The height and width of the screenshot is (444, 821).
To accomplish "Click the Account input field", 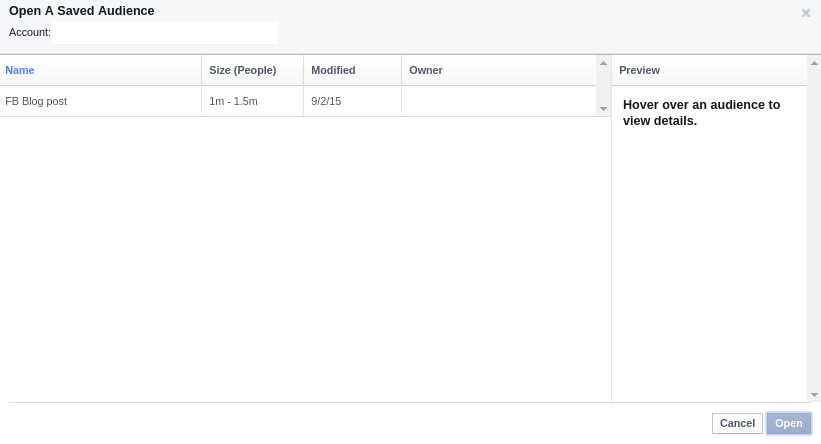I will 165,33.
